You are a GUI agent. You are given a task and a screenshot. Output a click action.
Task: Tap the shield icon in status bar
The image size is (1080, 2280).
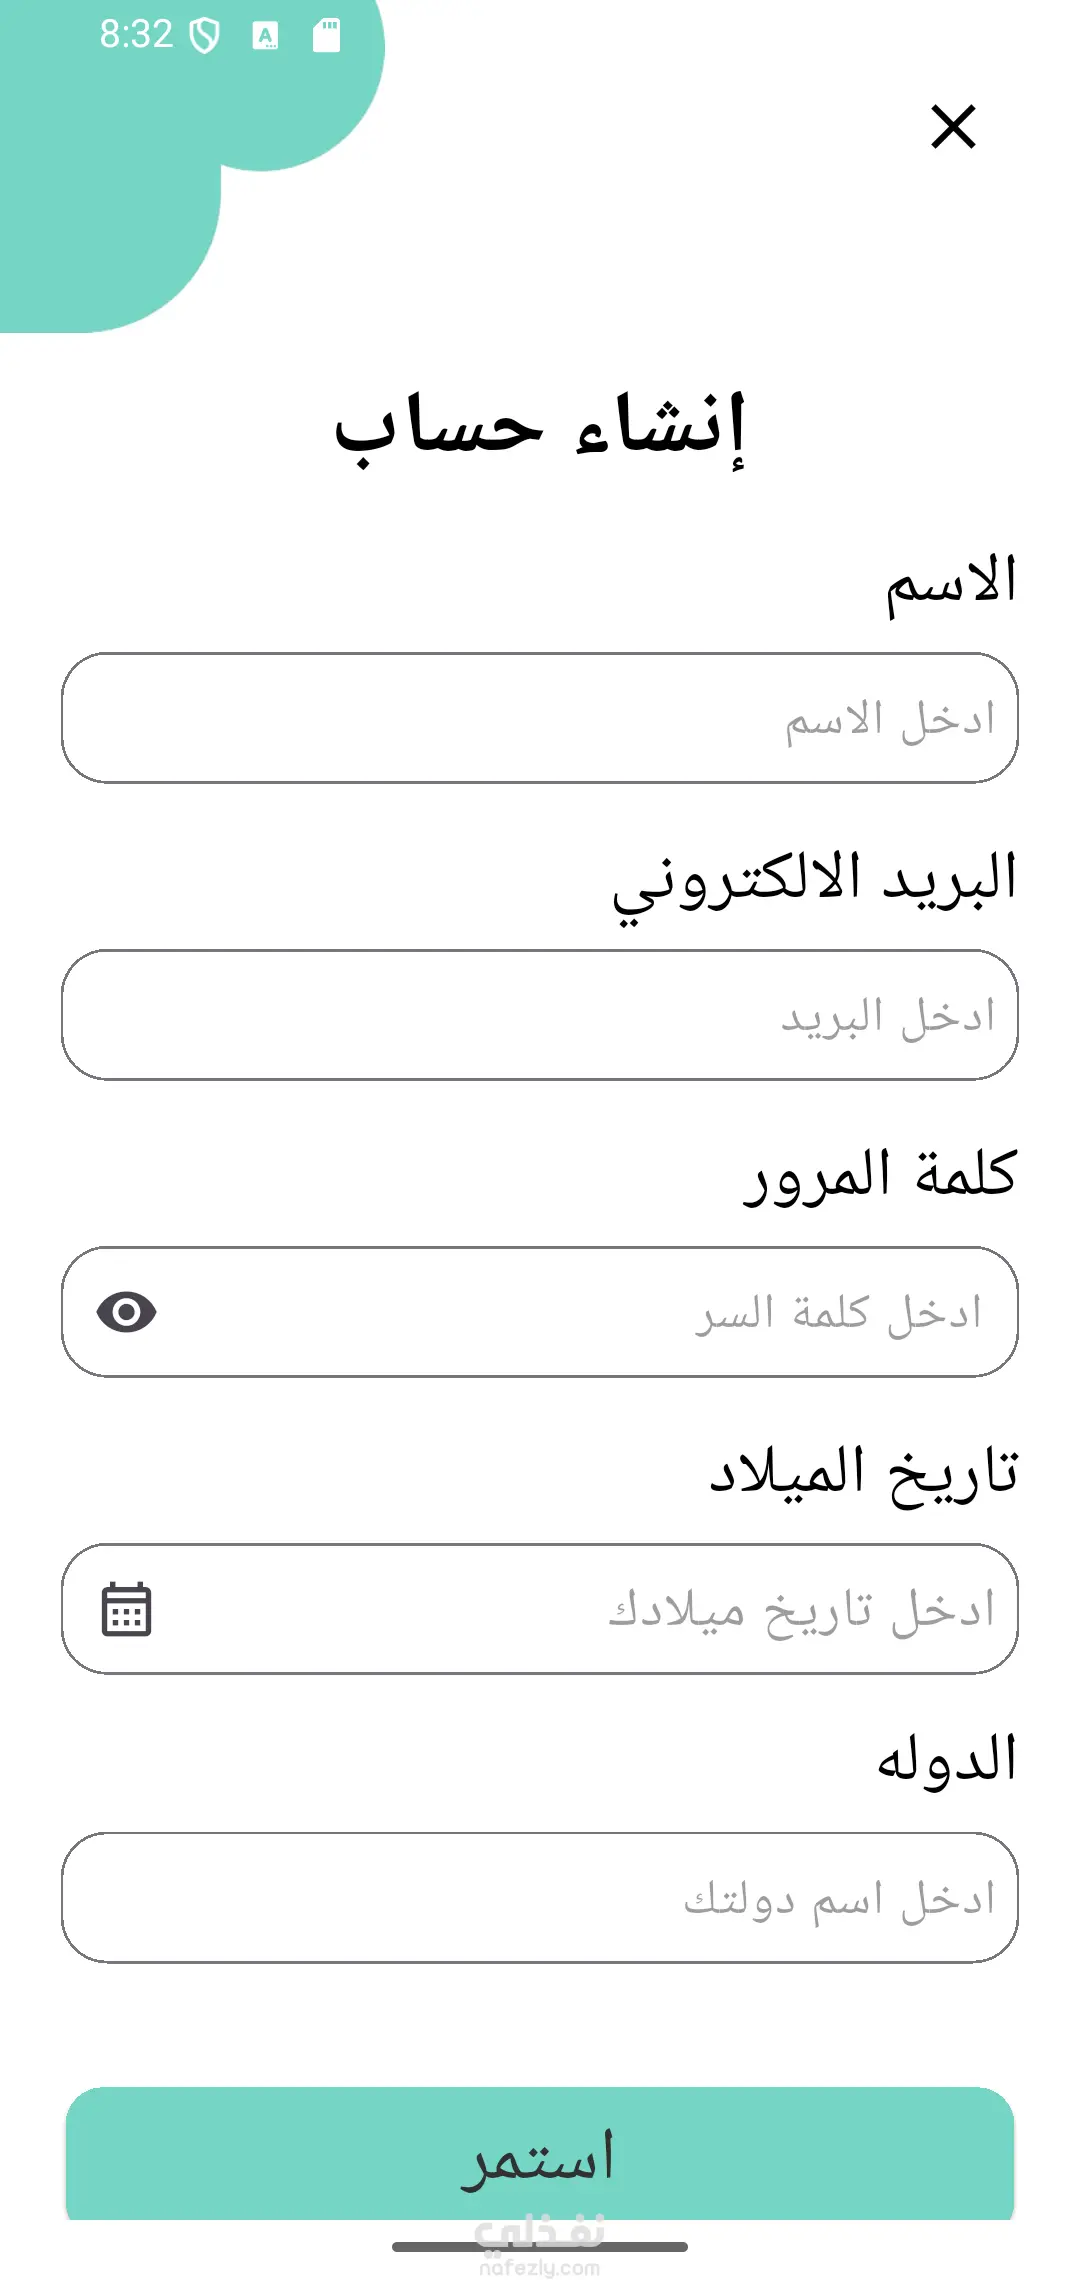click(x=205, y=36)
